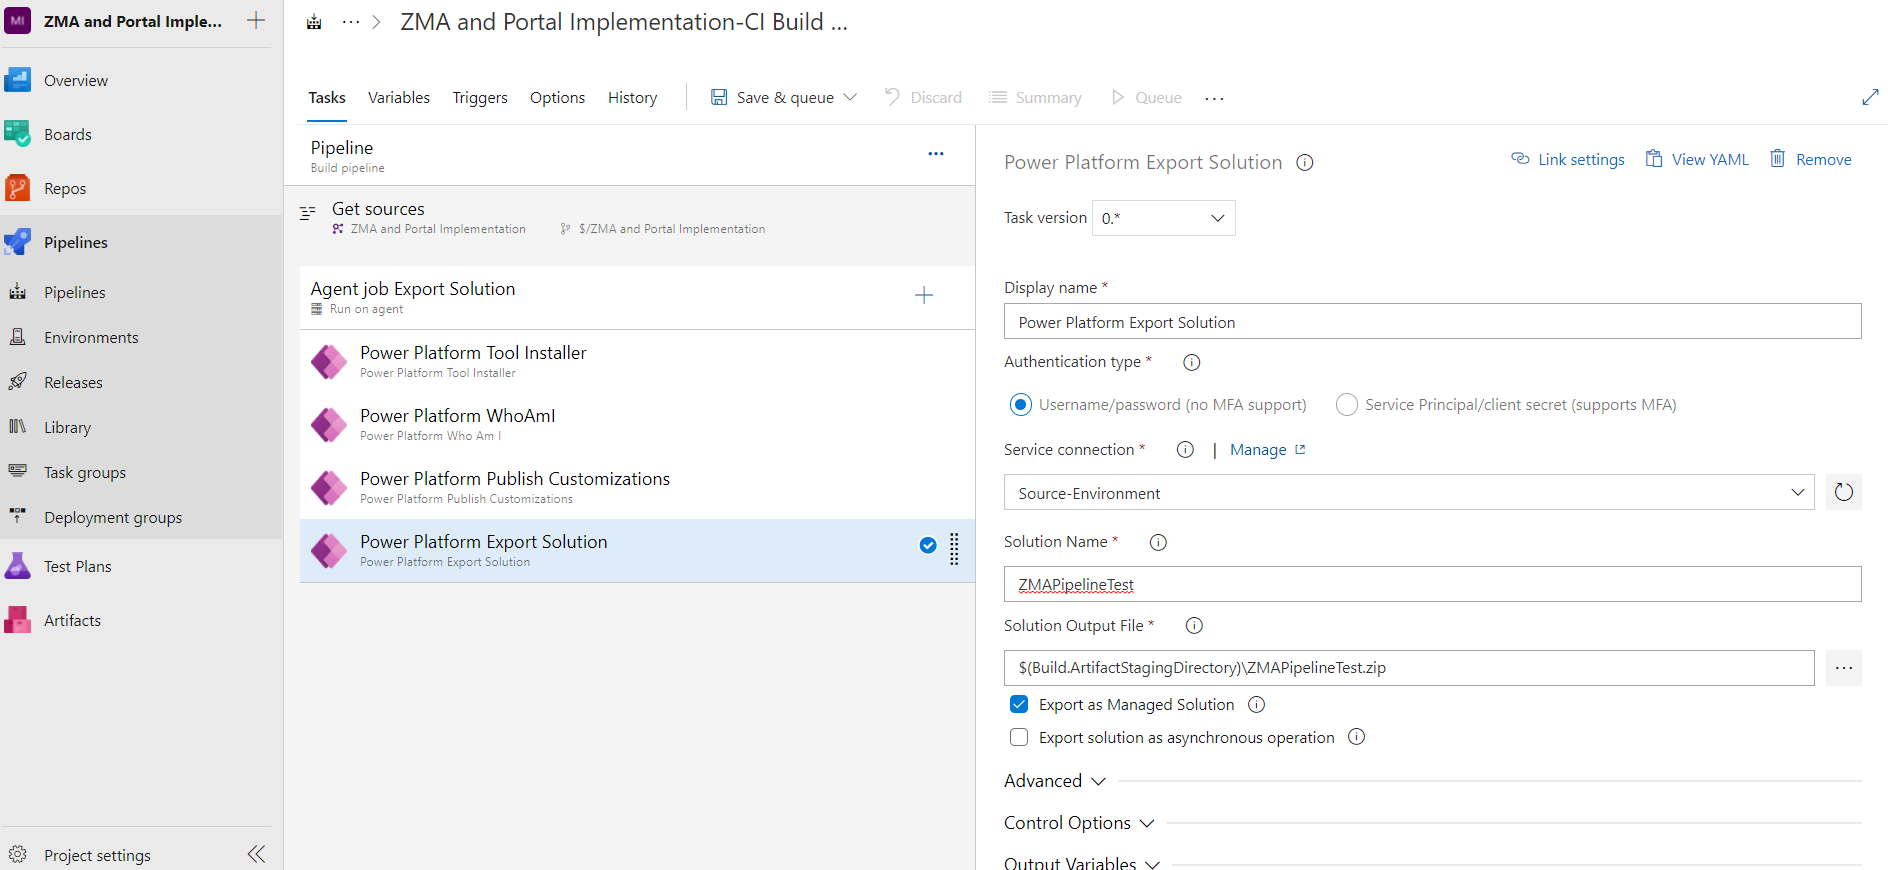Screen dimensions: 1888x870
Task: Open the Task version dropdown
Action: 1163,218
